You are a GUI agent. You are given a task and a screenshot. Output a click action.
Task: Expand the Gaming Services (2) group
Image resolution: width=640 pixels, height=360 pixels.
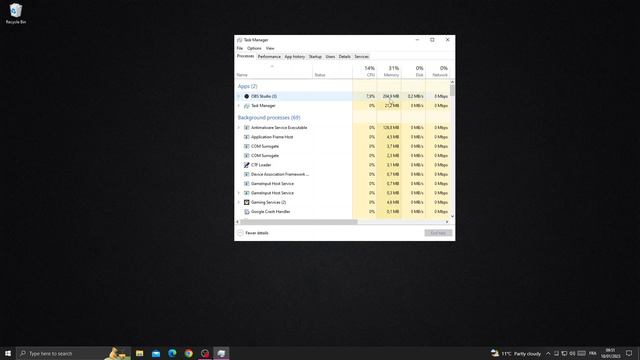click(x=239, y=202)
